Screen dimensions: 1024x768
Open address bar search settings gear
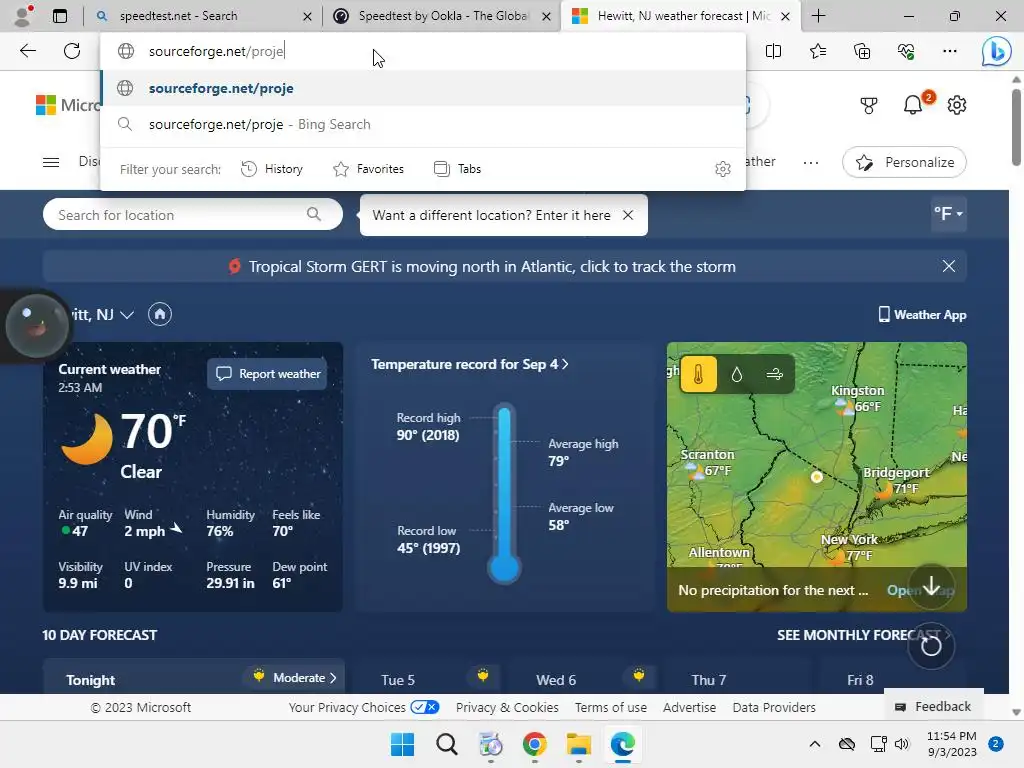(722, 169)
